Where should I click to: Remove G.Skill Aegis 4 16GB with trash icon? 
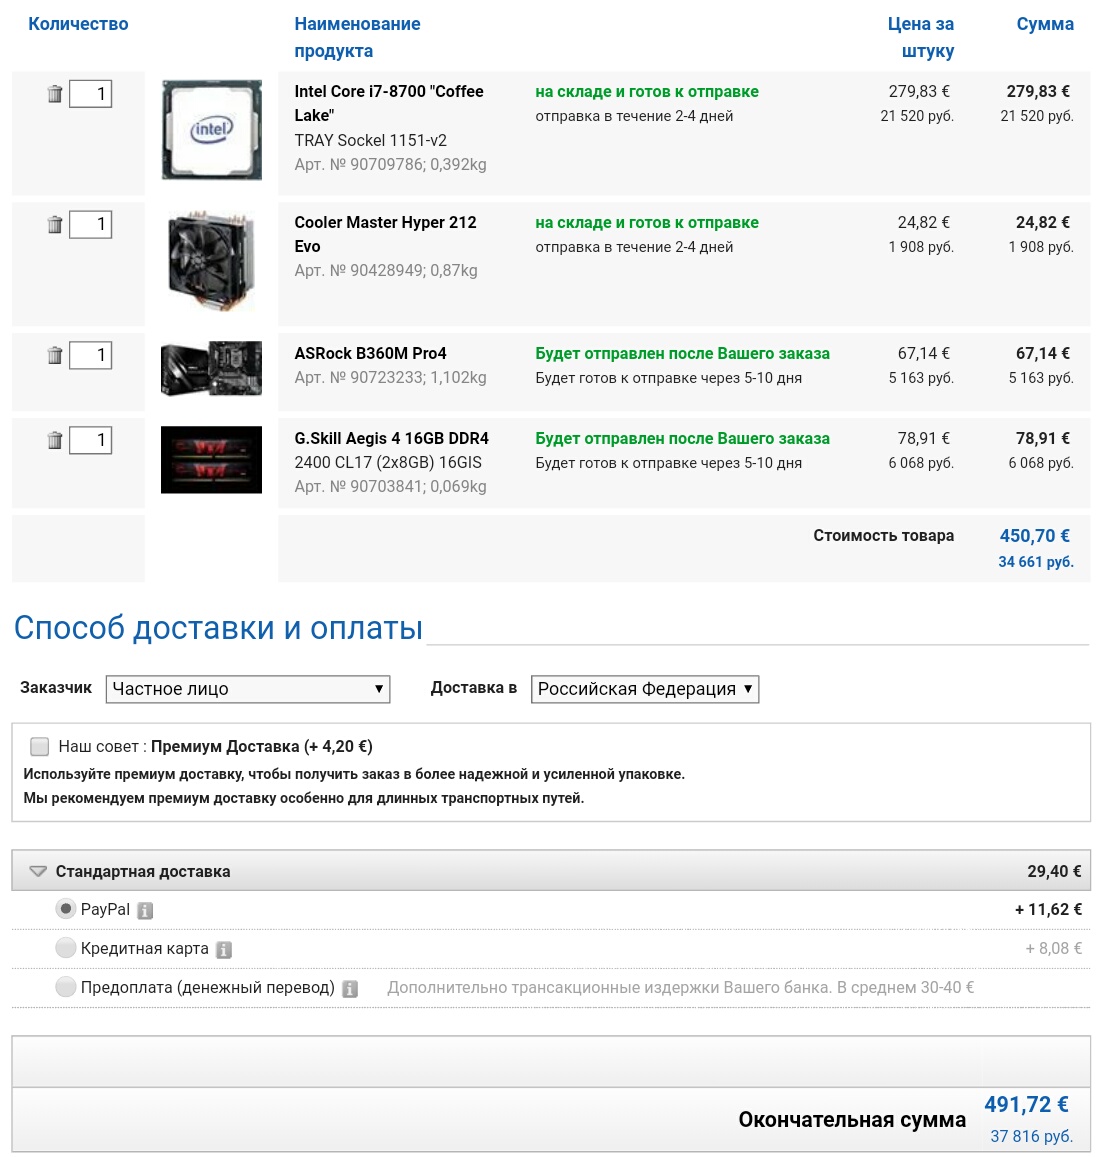(55, 441)
